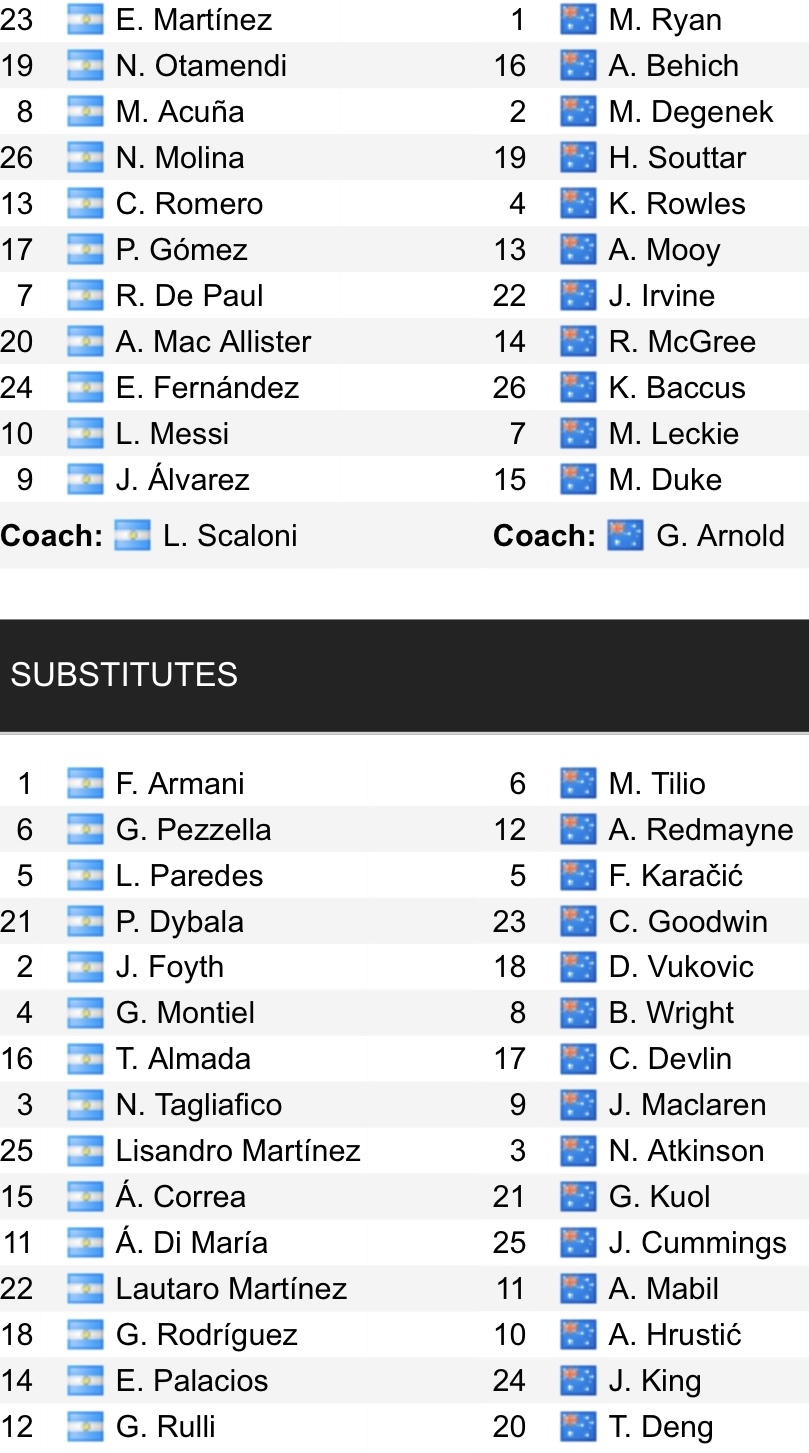The image size is (809, 1453).
Task: Click the Australia flag next to coach G. Arnold
Action: click(x=626, y=535)
